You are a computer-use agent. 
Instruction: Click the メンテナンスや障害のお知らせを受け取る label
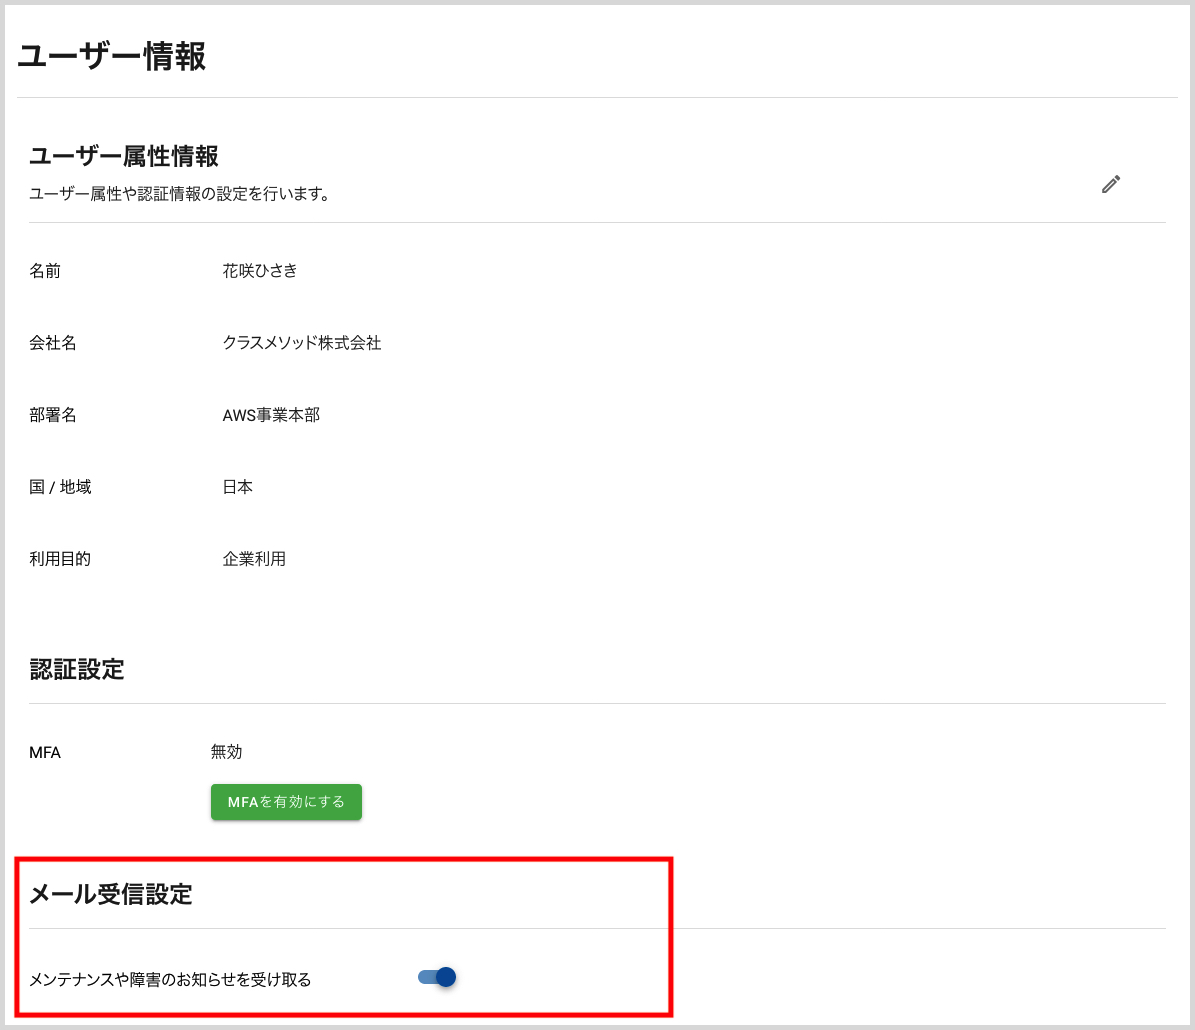170,980
